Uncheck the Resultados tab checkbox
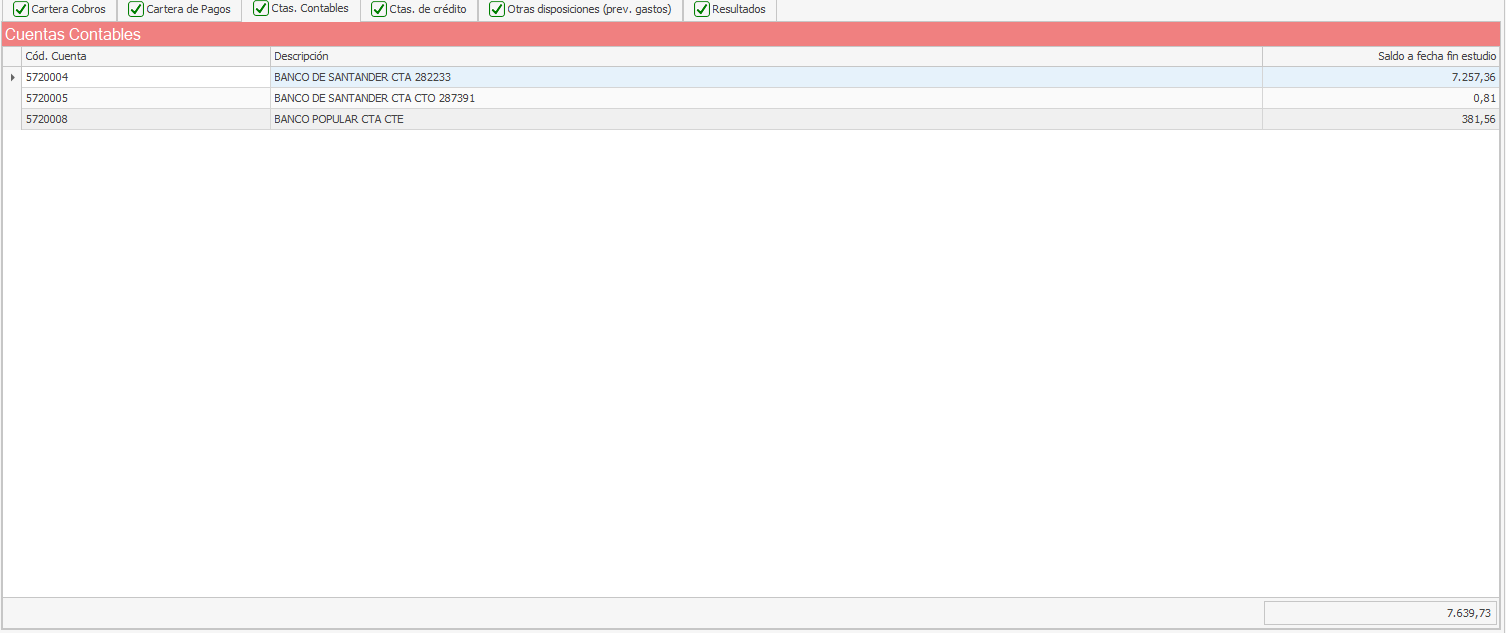 702,9
